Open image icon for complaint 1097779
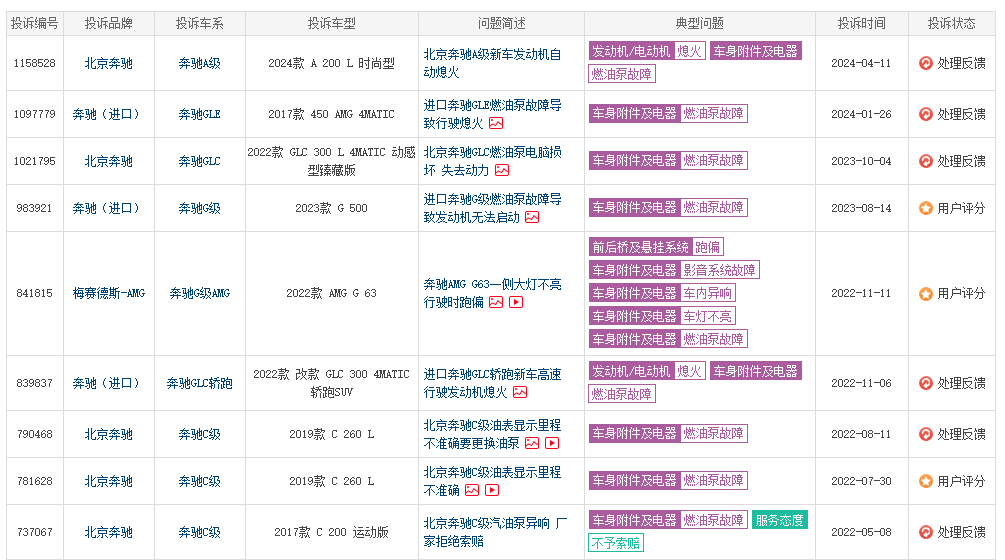1005x560 pixels. pyautogui.click(x=496, y=123)
